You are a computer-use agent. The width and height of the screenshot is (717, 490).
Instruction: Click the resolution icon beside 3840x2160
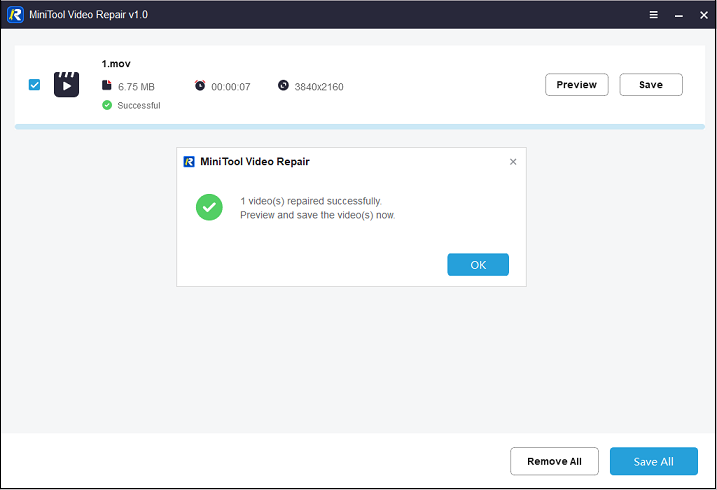click(x=284, y=85)
